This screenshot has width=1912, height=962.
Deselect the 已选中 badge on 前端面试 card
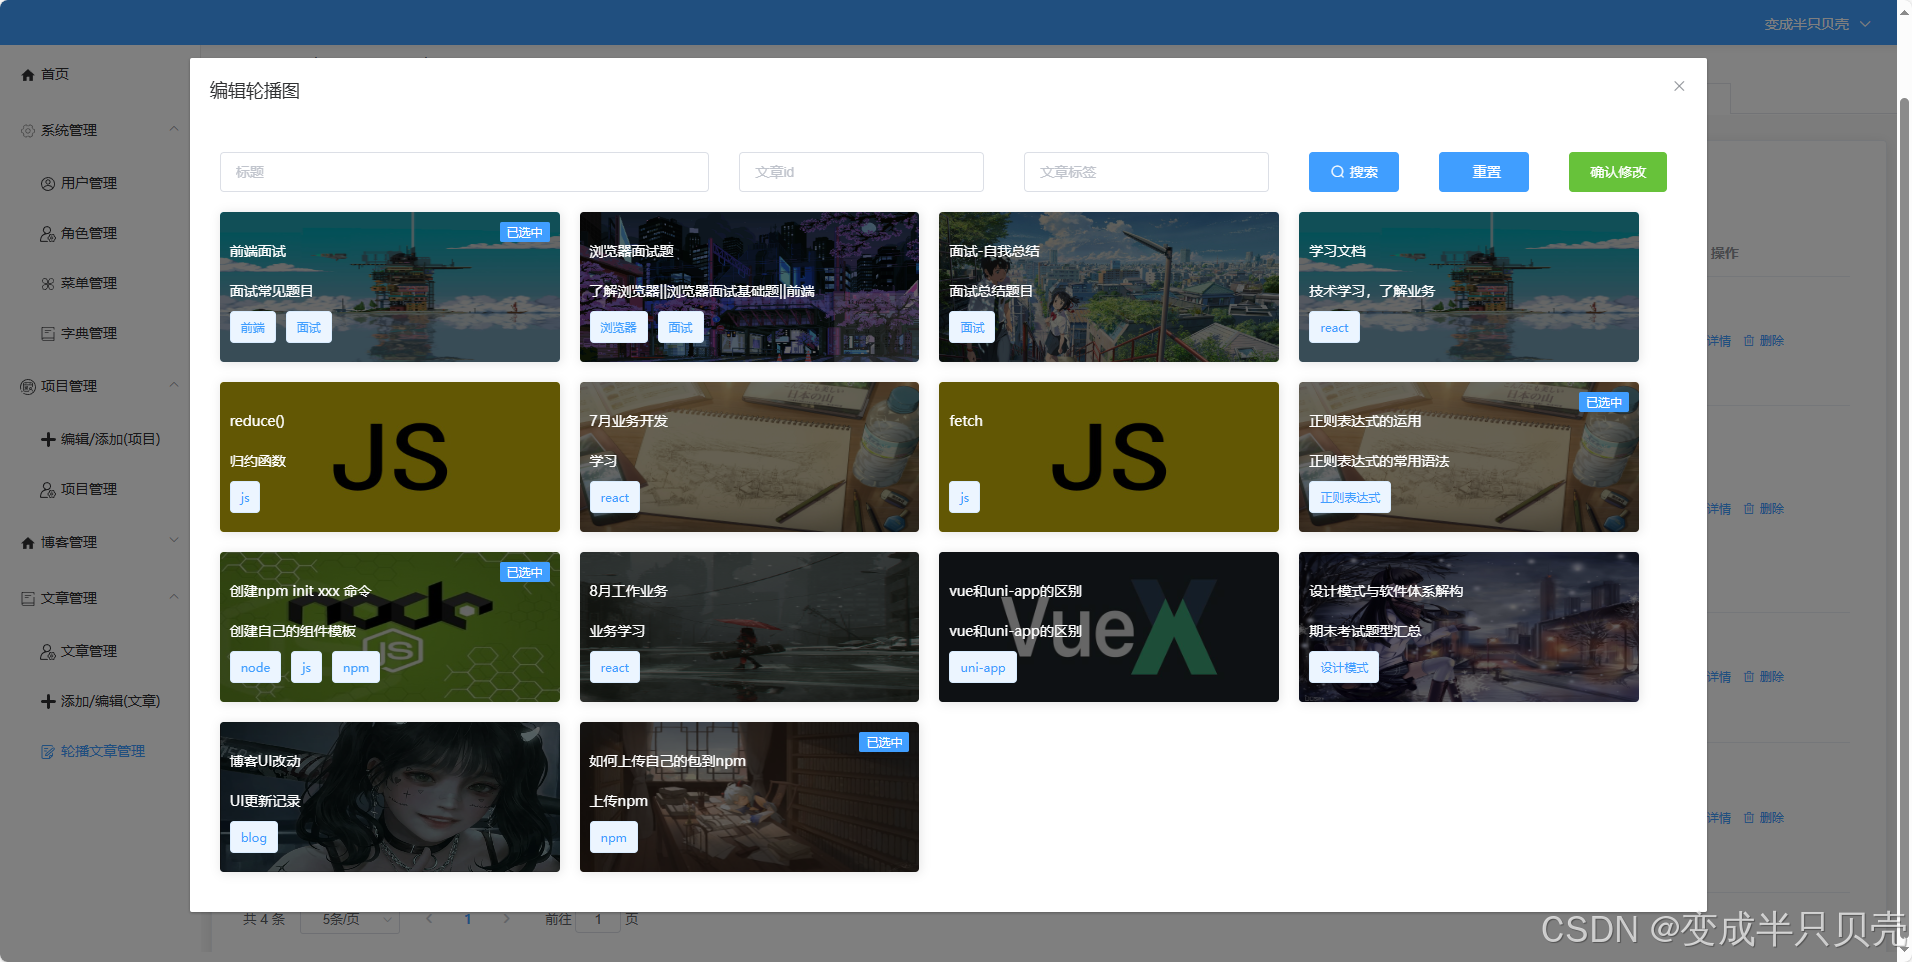click(x=523, y=231)
